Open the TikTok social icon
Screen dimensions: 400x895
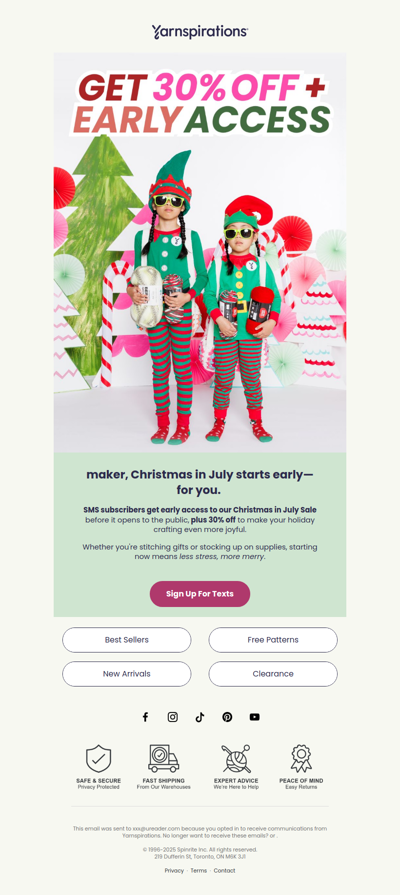(x=200, y=717)
